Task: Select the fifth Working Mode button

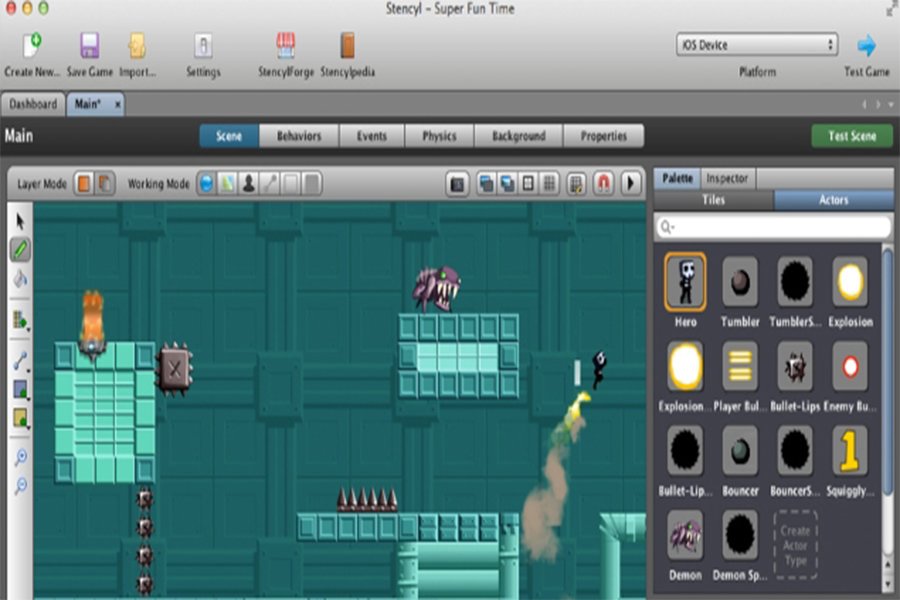Action: (x=290, y=184)
